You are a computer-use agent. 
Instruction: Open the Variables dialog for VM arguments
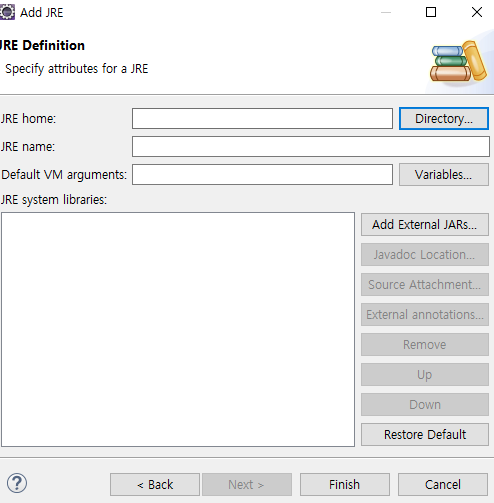(x=444, y=174)
